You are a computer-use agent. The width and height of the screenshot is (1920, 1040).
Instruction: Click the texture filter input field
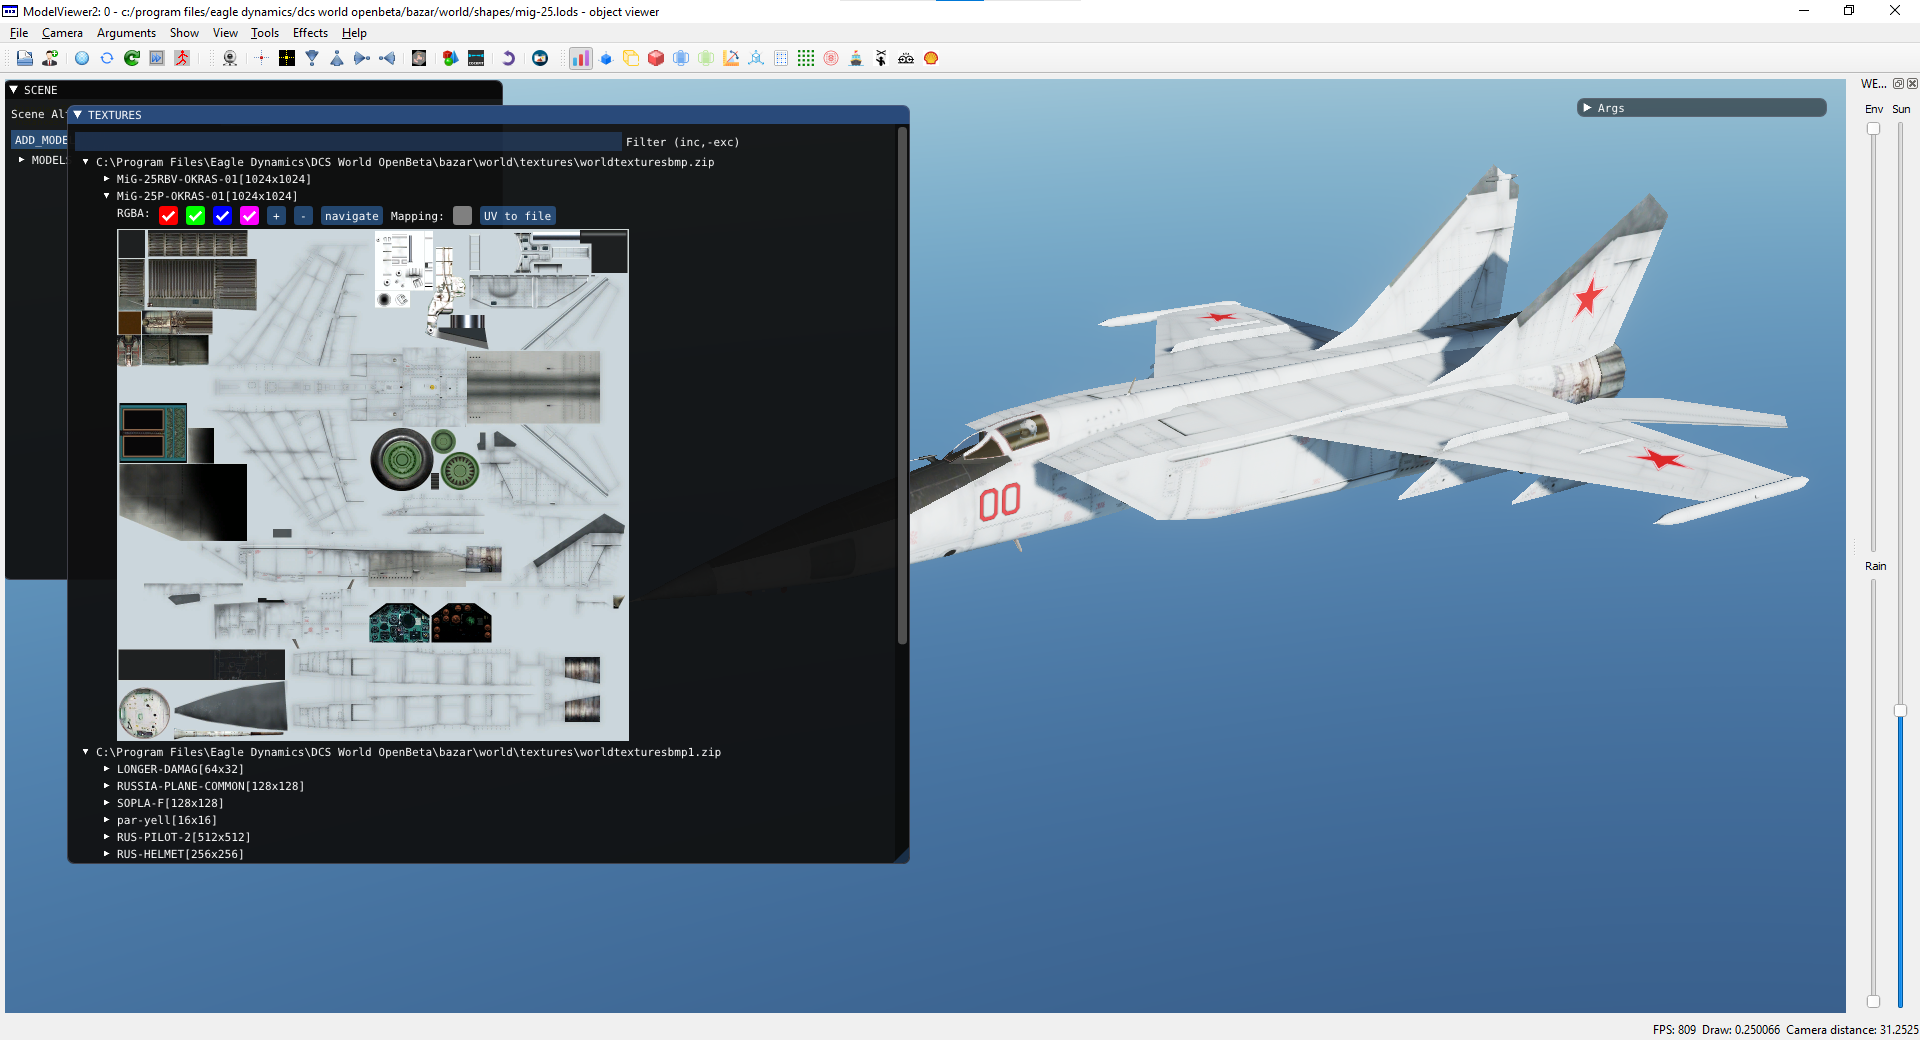348,142
